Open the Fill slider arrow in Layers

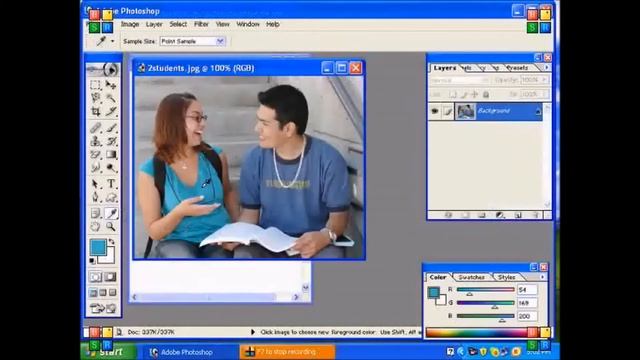pos(544,94)
